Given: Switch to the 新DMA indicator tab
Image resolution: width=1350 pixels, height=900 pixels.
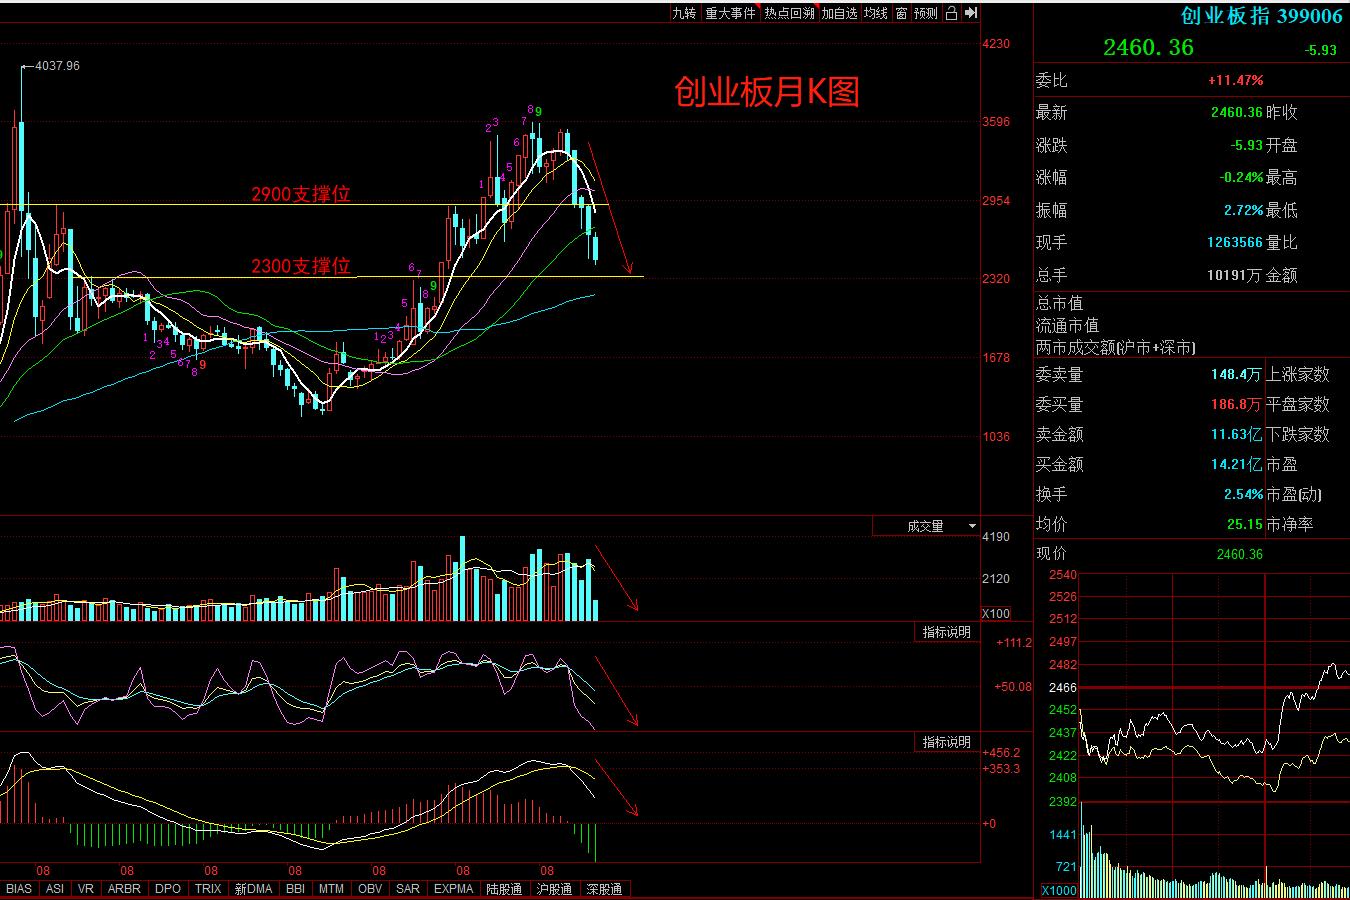Looking at the screenshot, I should point(253,889).
